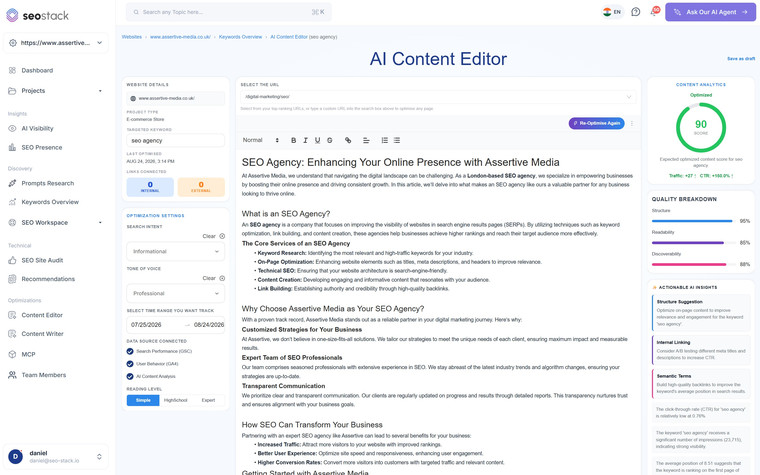Viewport: 760px width, 475px height.
Task: Open Team Members icon
Action: pos(12,375)
